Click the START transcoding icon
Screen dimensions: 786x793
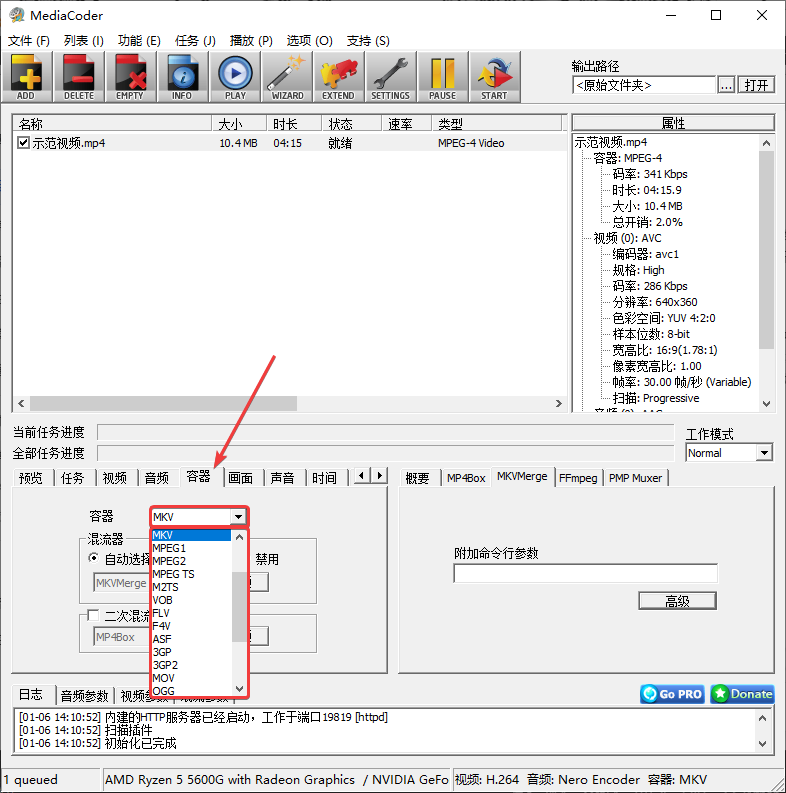(x=494, y=76)
